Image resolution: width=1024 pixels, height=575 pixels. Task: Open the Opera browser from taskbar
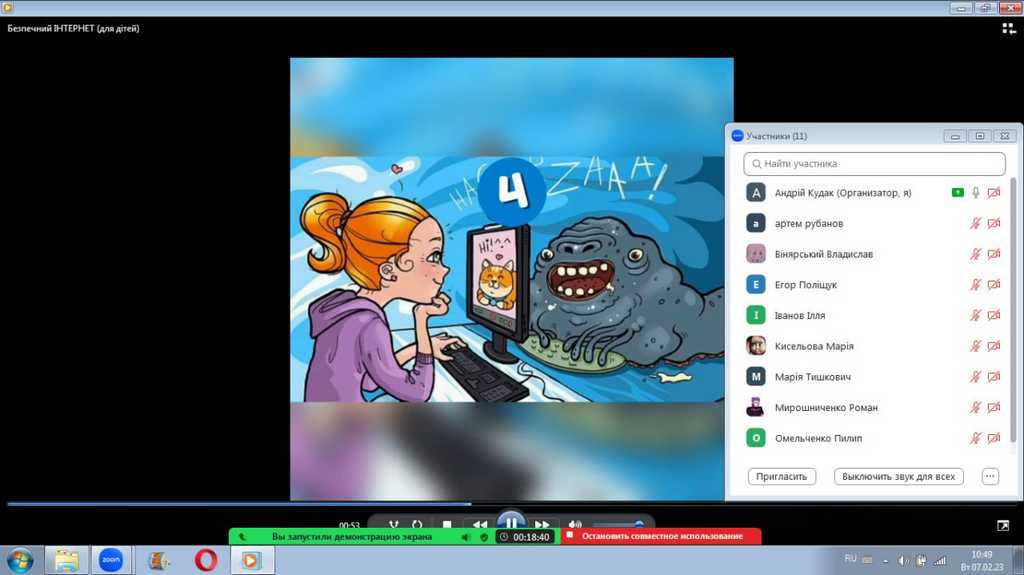click(206, 561)
